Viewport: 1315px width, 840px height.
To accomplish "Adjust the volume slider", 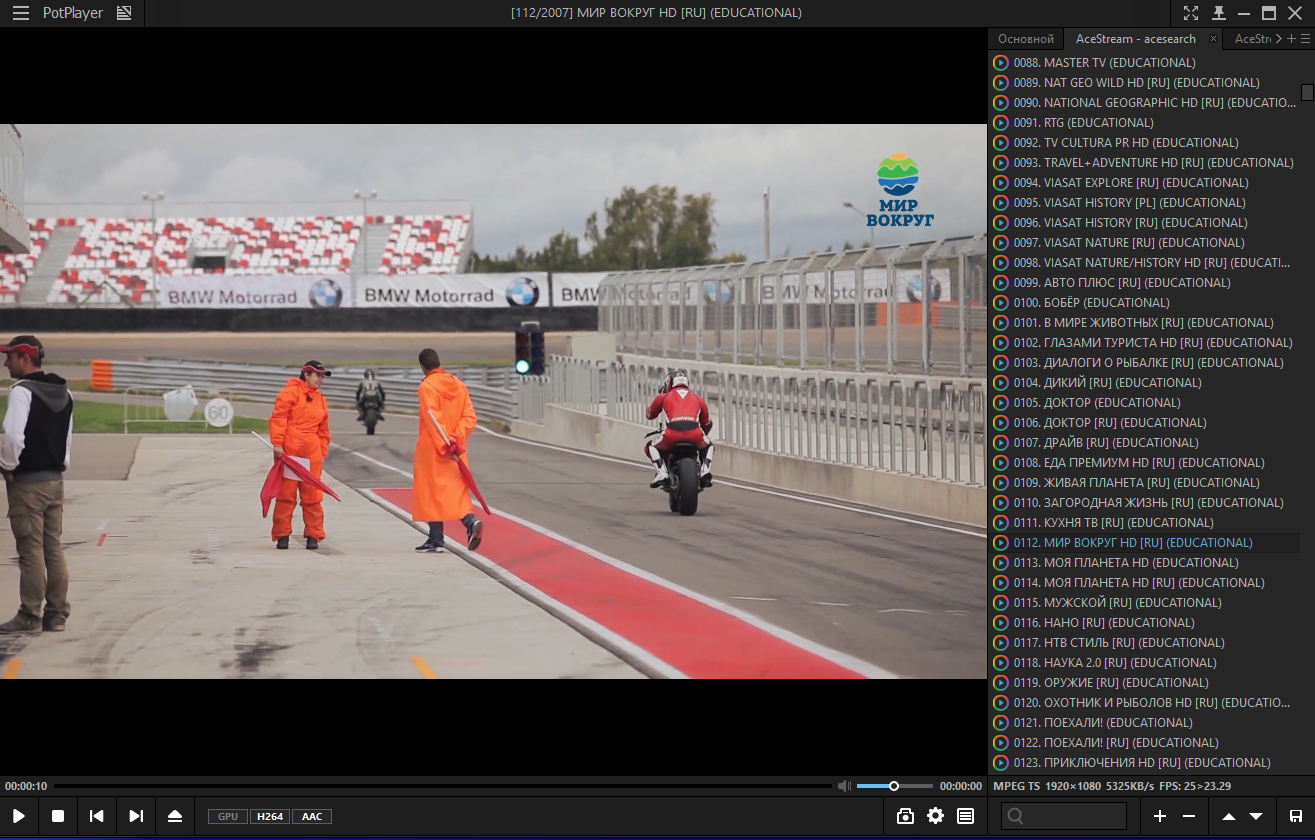I will (894, 786).
